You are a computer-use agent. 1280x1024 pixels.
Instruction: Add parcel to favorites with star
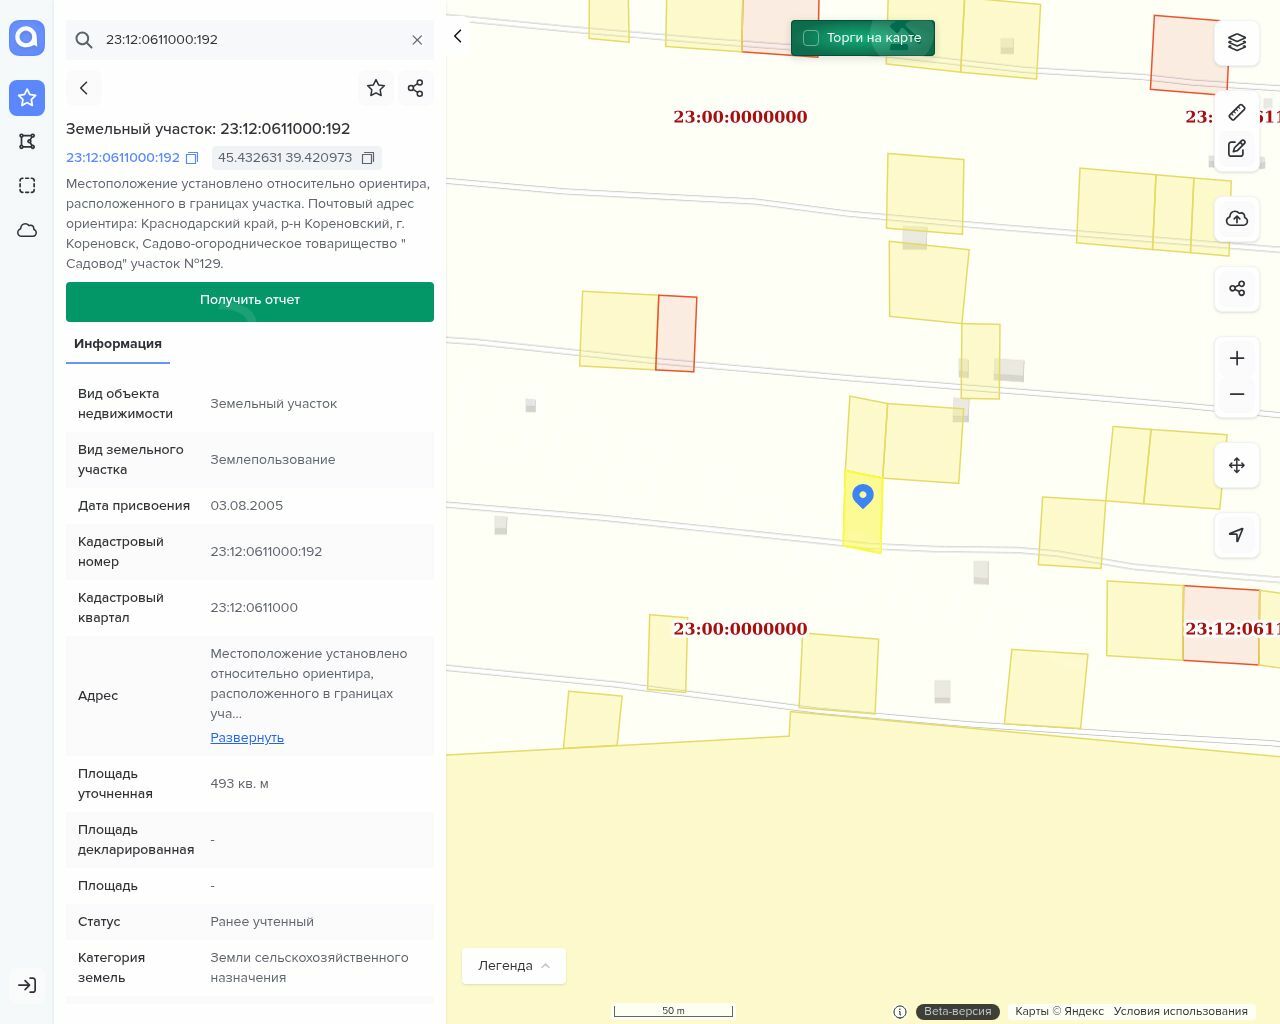click(376, 88)
